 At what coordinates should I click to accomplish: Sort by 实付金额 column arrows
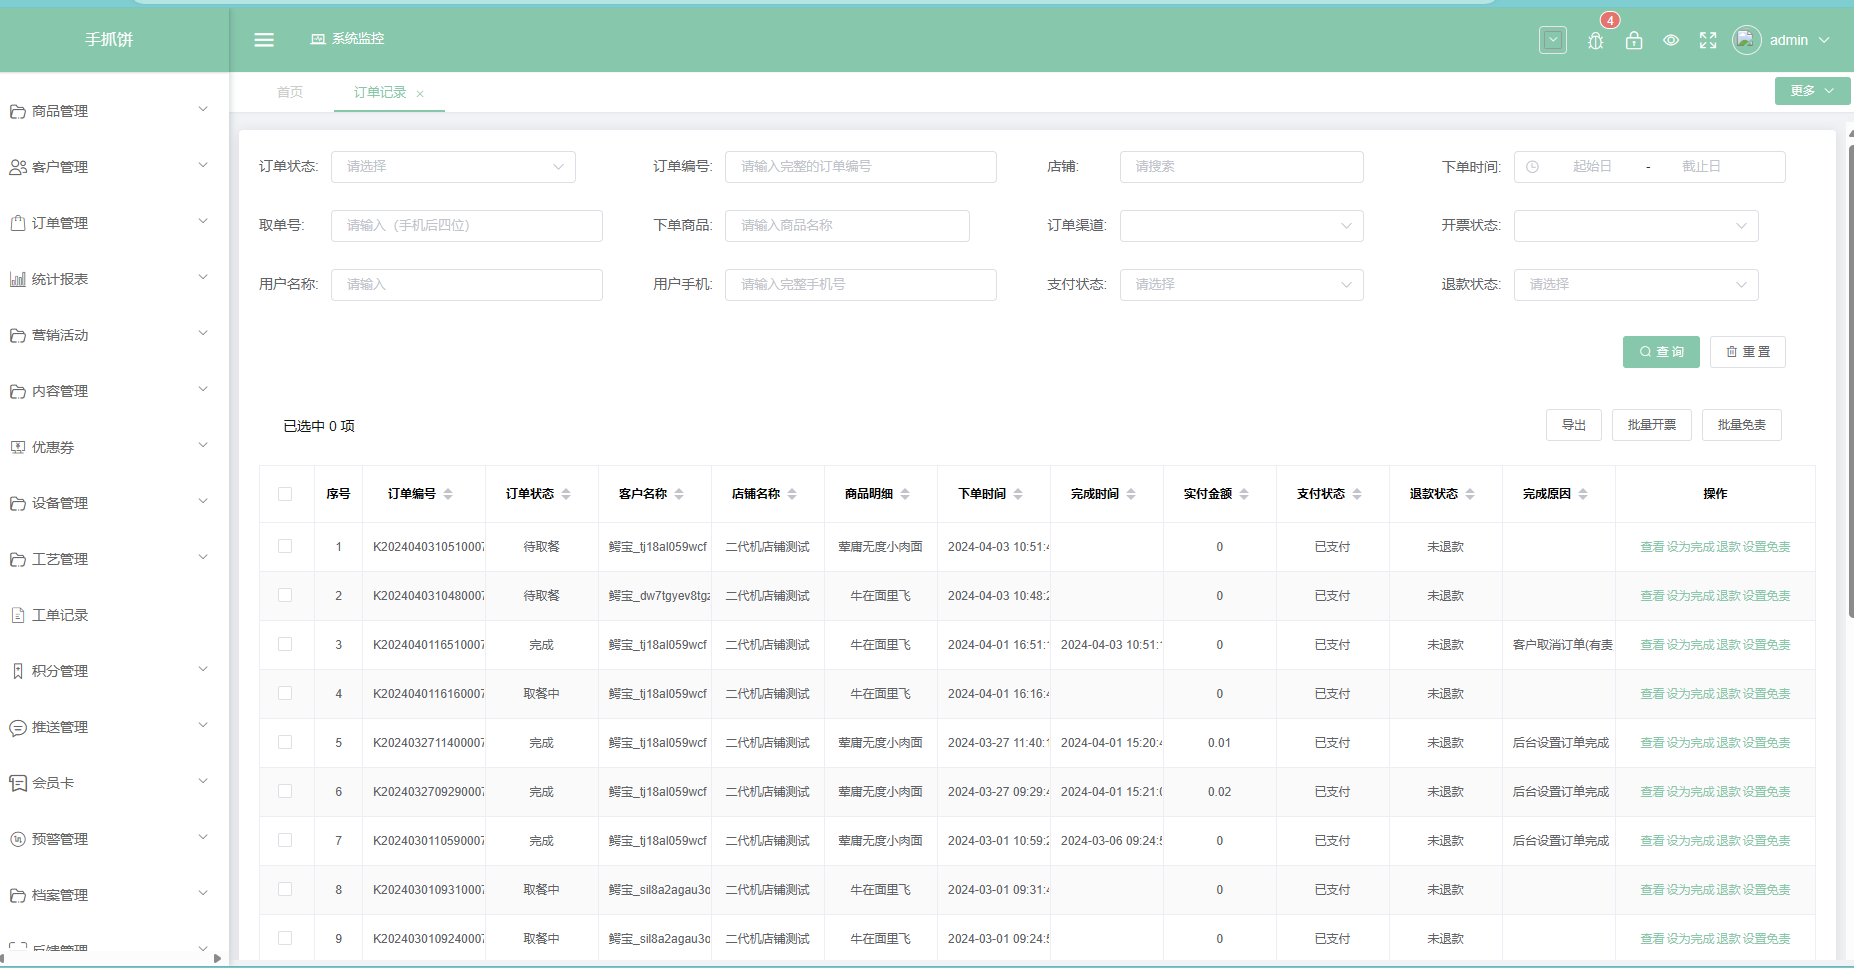[1244, 494]
